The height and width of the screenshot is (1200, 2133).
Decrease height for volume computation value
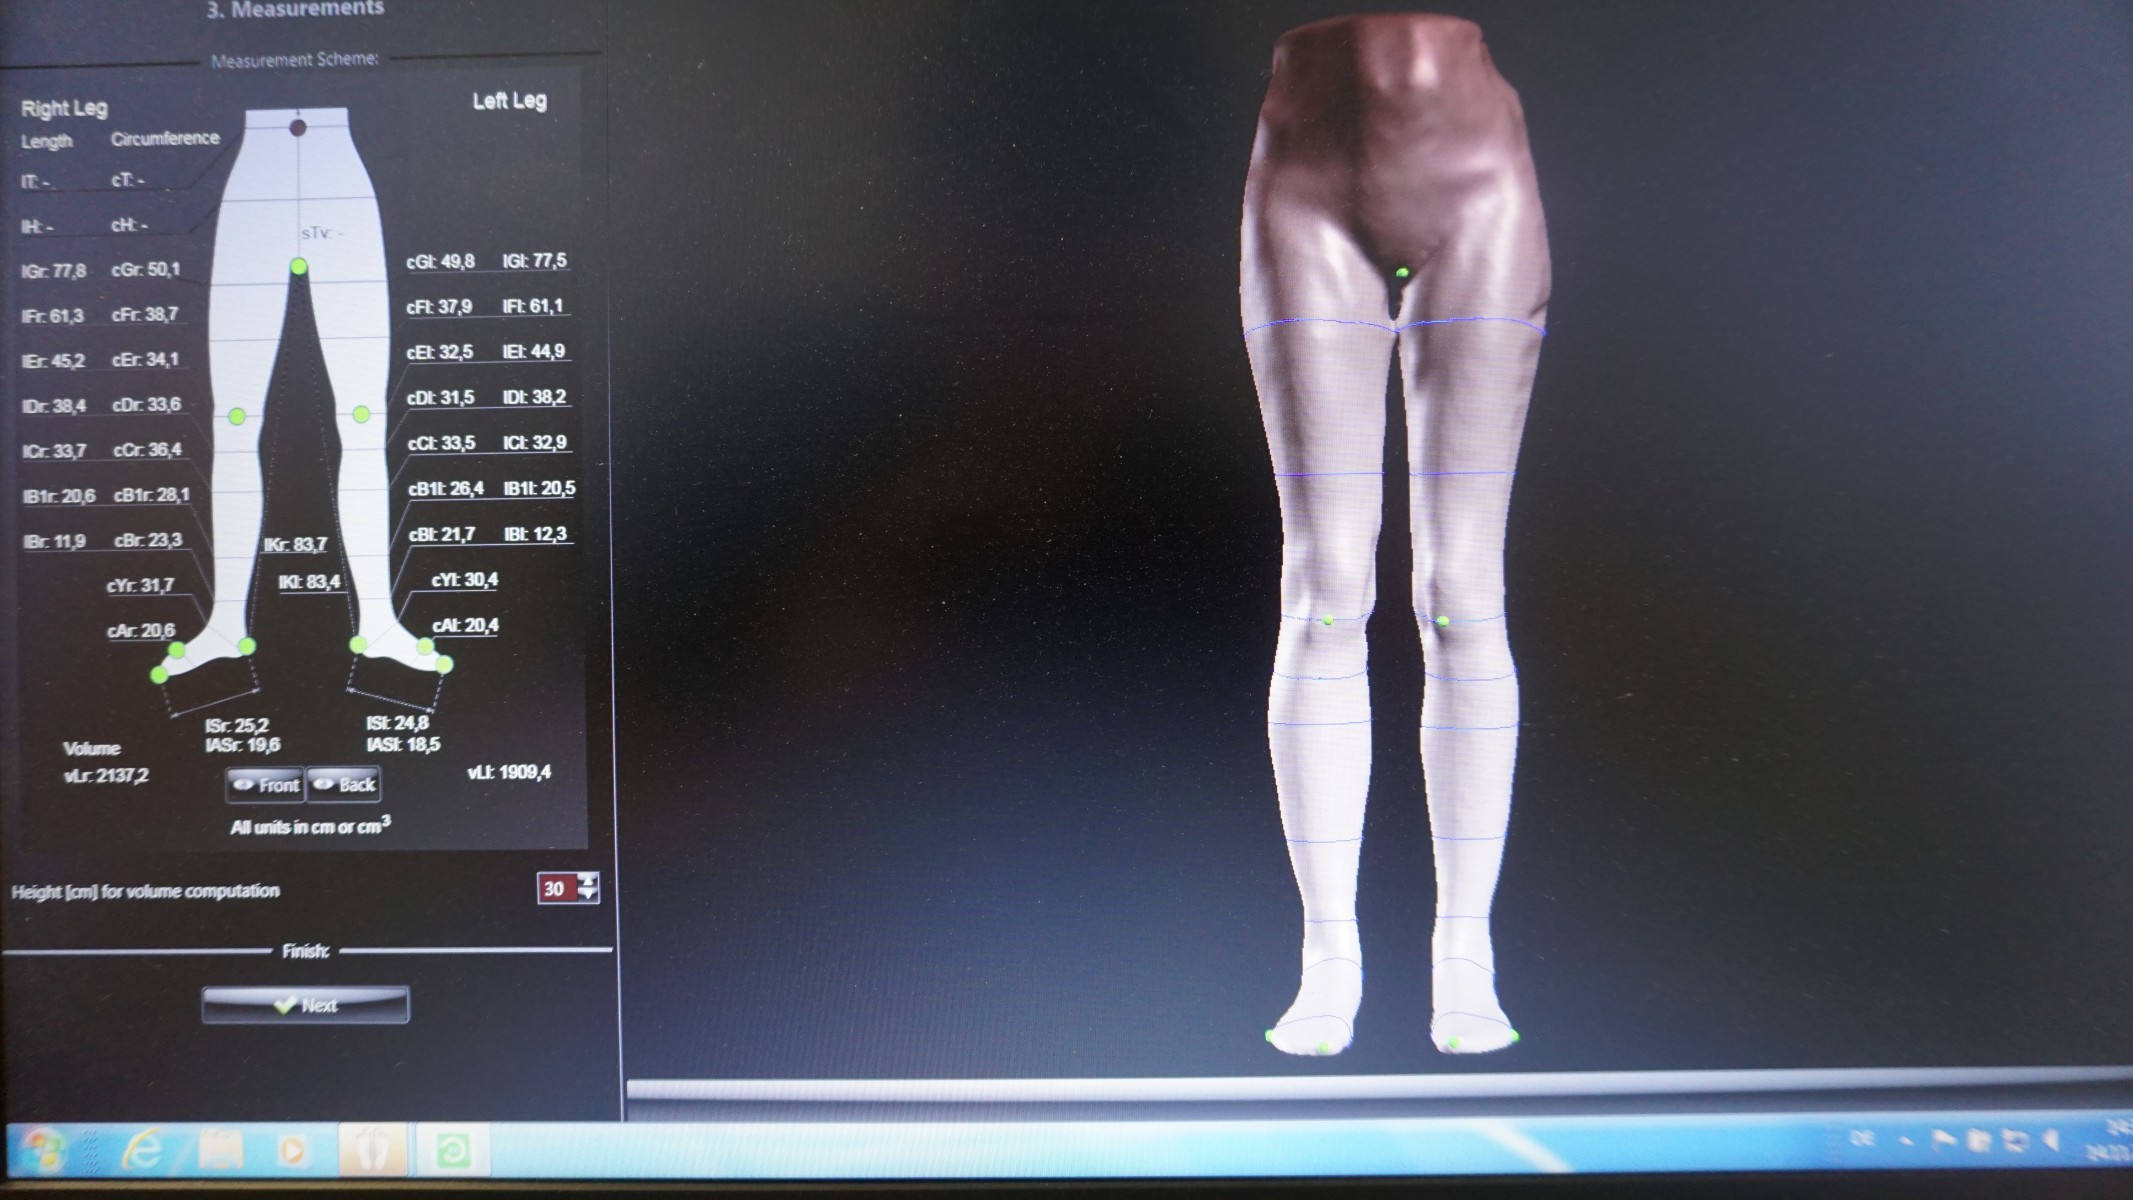tap(589, 895)
